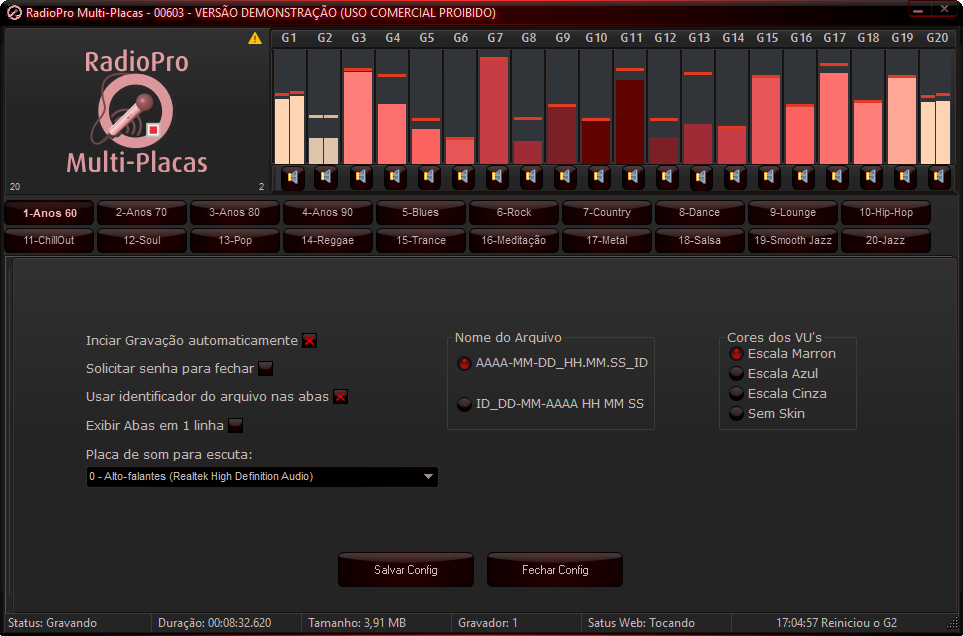Click the G11 VU meter bar
The width and height of the screenshot is (963, 636).
(x=630, y=107)
